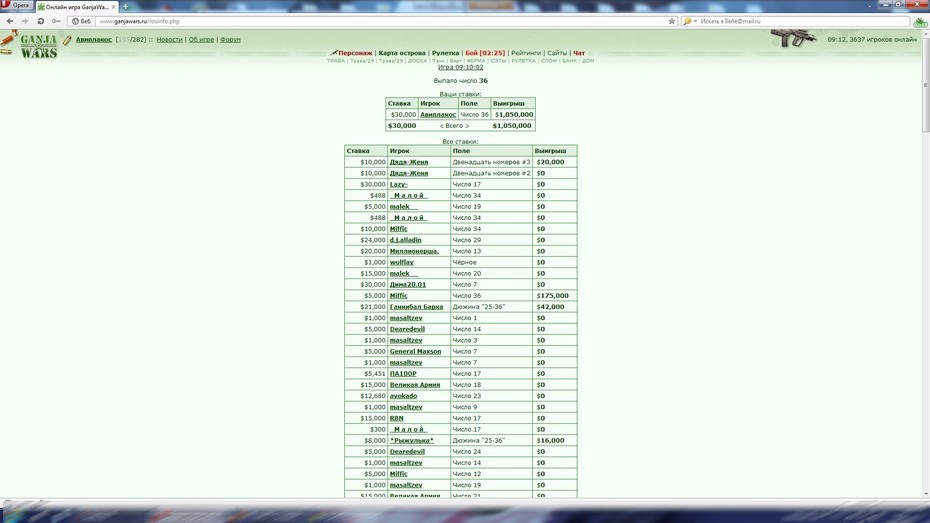The image size is (930, 523).
Task: Open the Об игре link
Action: [201, 40]
